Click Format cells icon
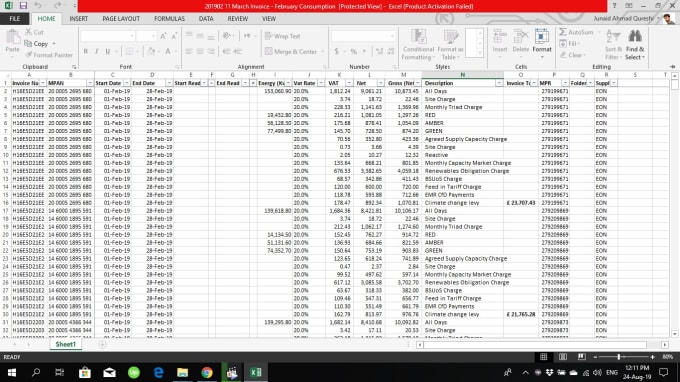Image resolution: width=680 pixels, height=382 pixels. [542, 36]
